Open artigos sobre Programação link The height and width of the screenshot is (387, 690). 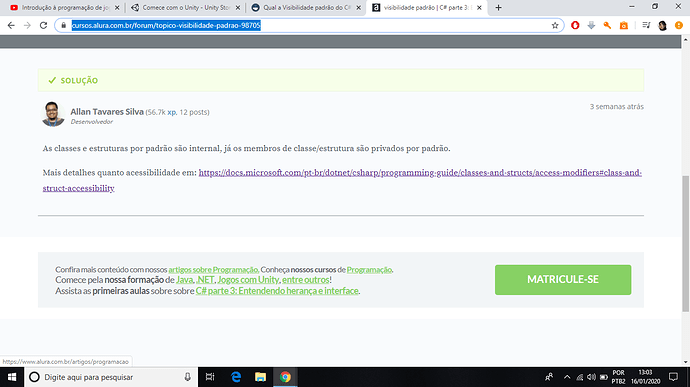point(213,269)
